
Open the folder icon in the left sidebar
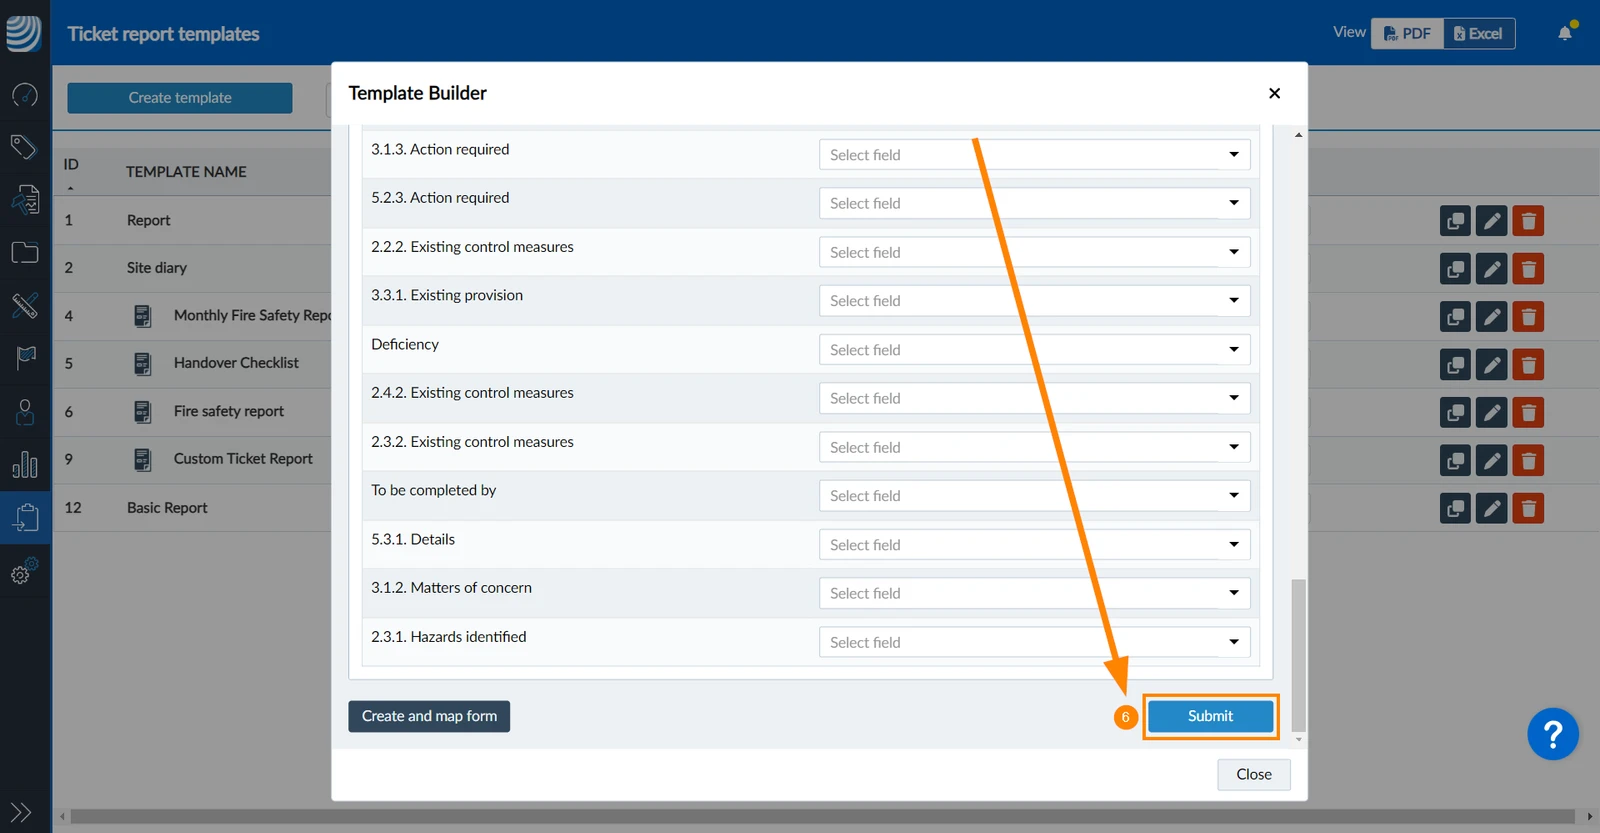coord(25,252)
